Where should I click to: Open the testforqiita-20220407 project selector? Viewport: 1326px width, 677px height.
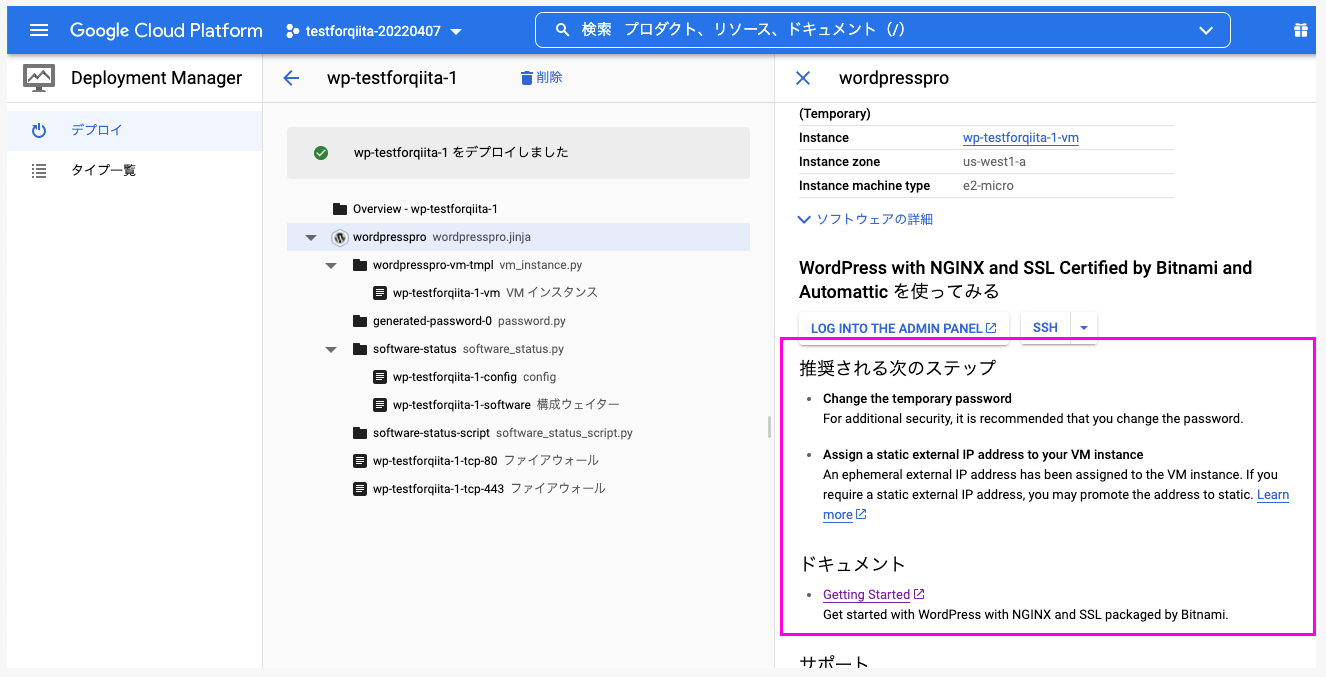[374, 31]
